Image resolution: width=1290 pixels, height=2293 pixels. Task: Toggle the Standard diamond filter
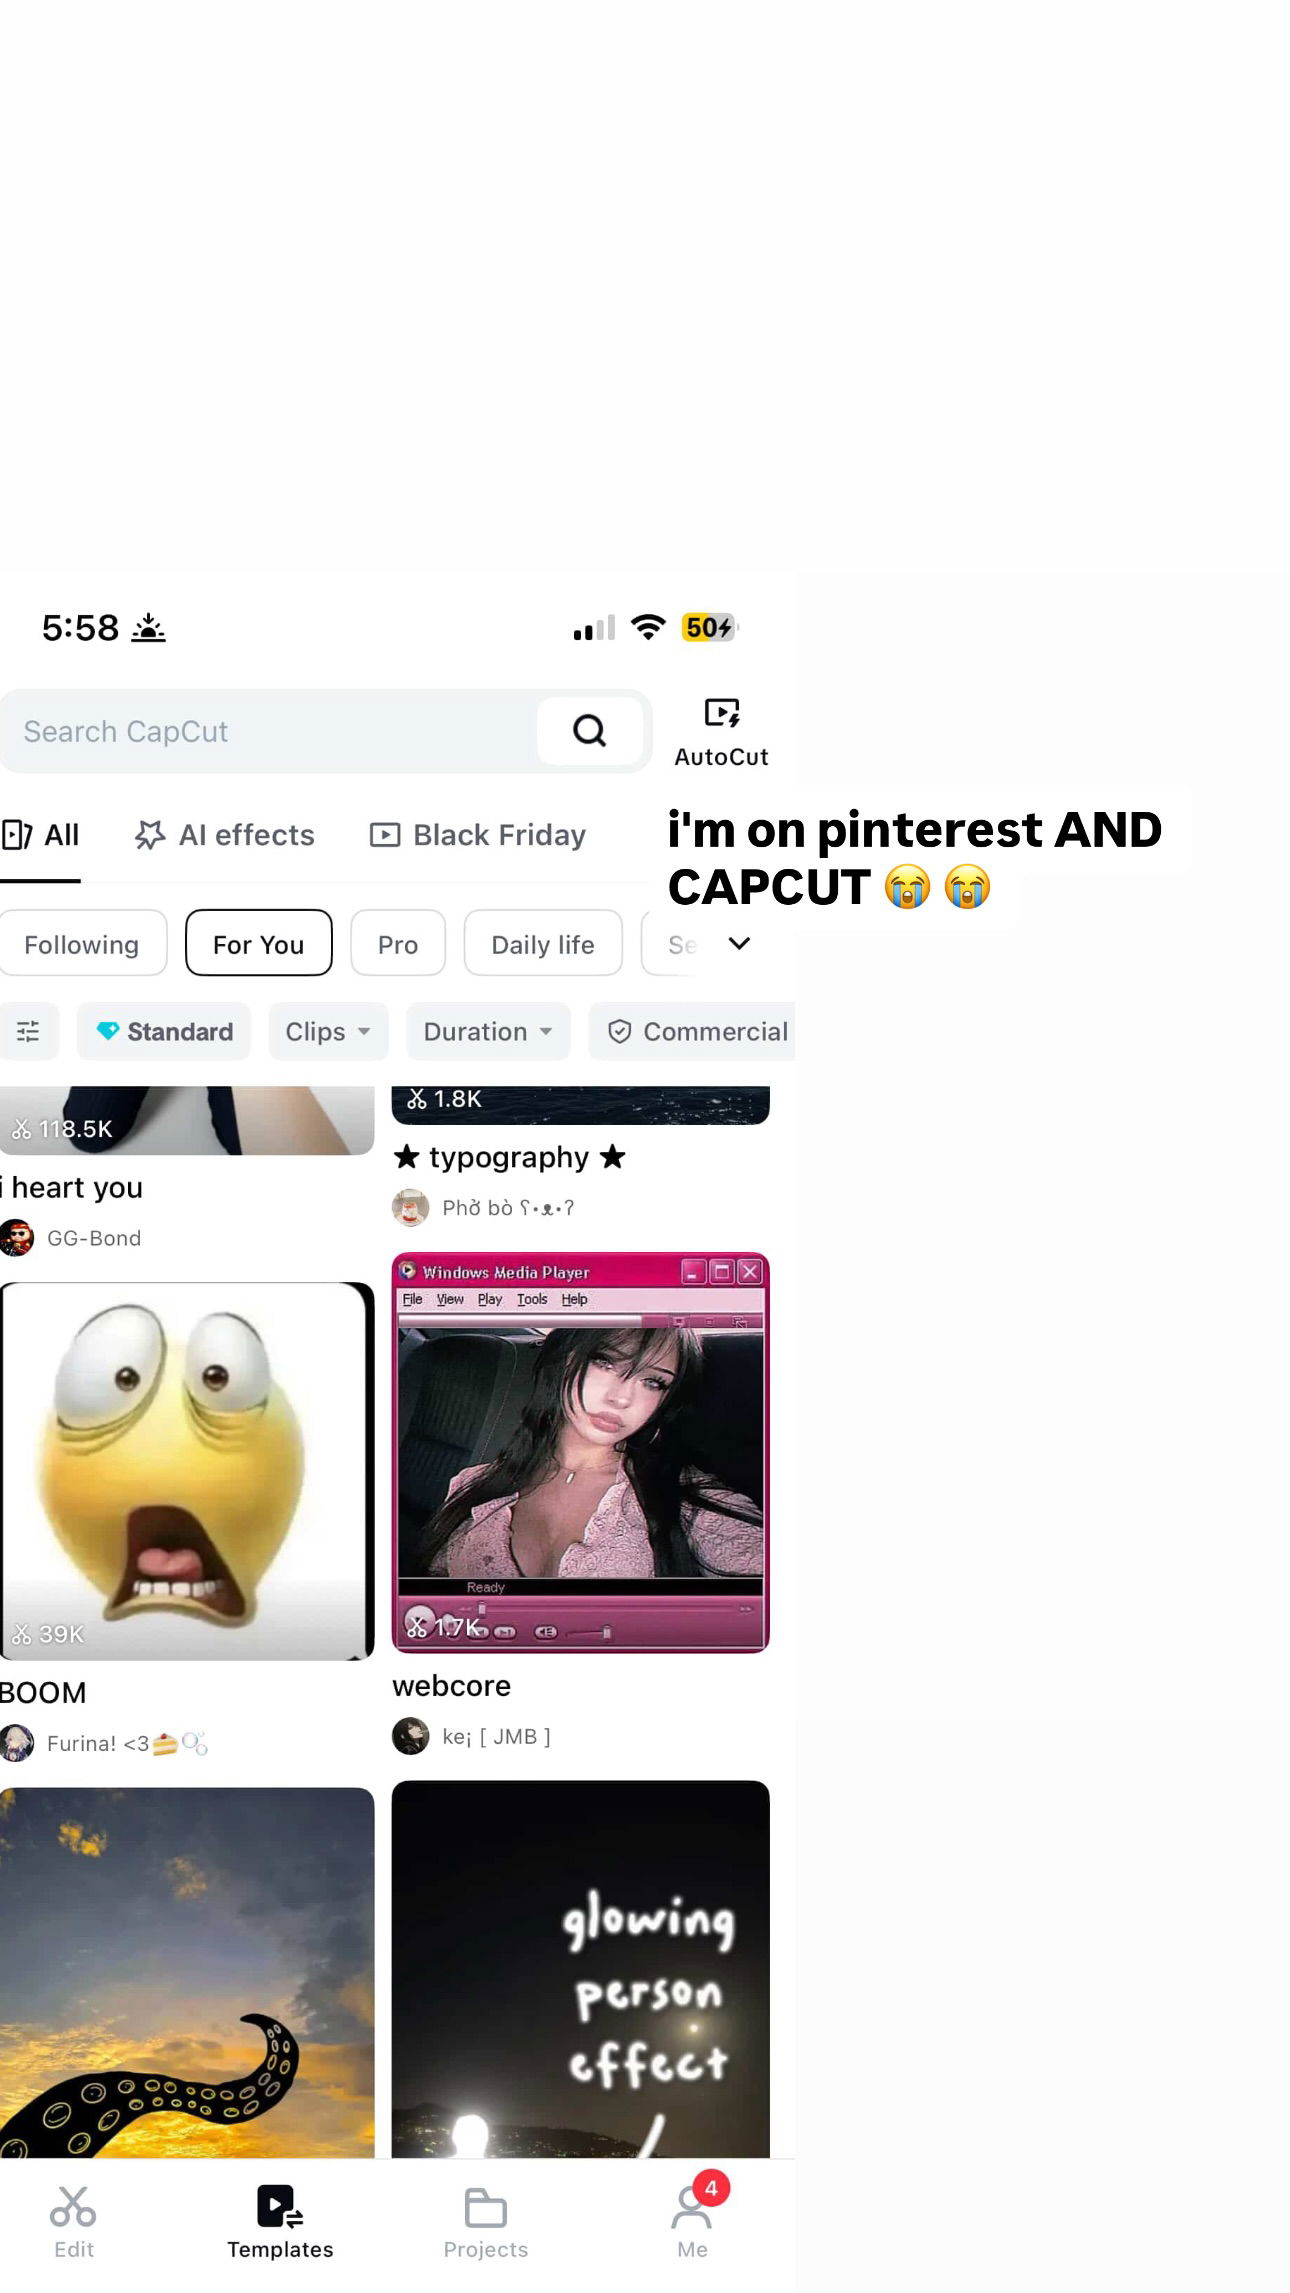[164, 1031]
